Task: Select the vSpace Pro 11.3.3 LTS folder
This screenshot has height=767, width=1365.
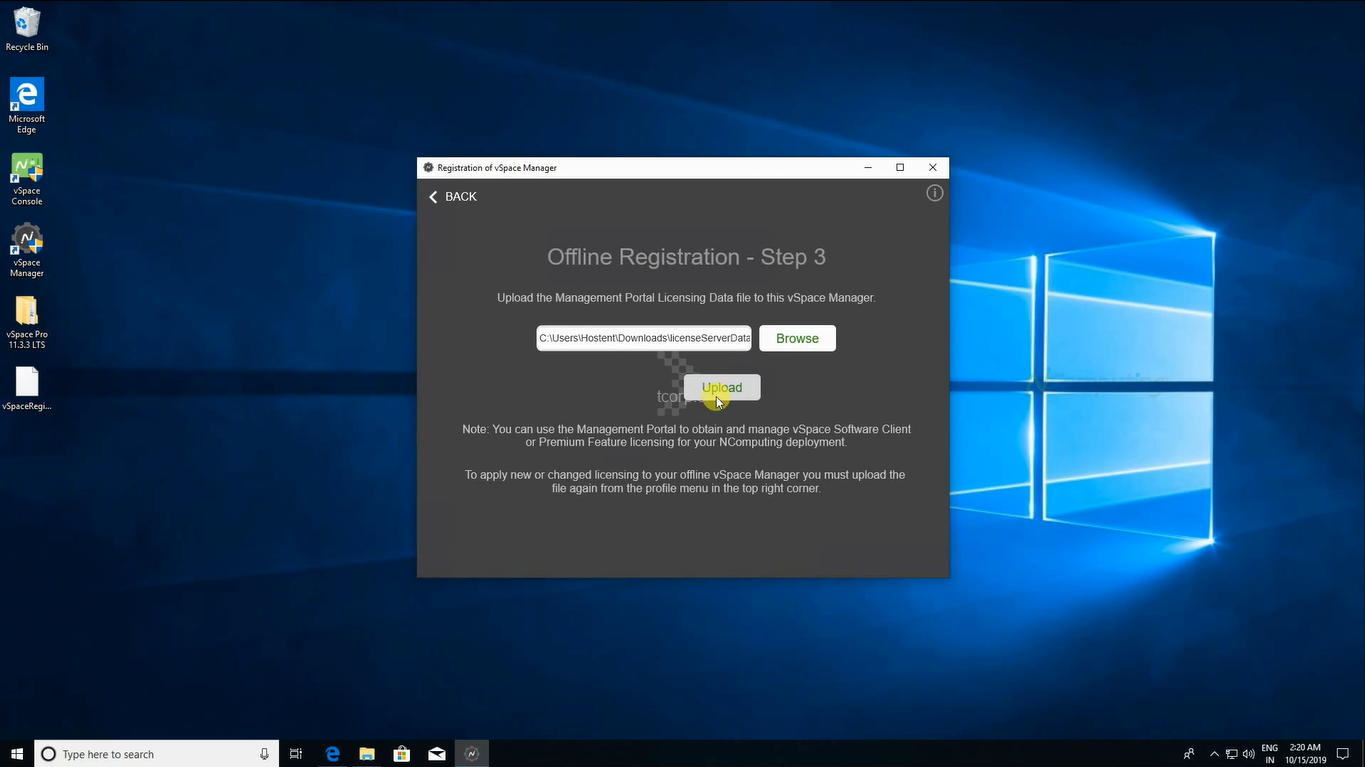Action: point(27,321)
